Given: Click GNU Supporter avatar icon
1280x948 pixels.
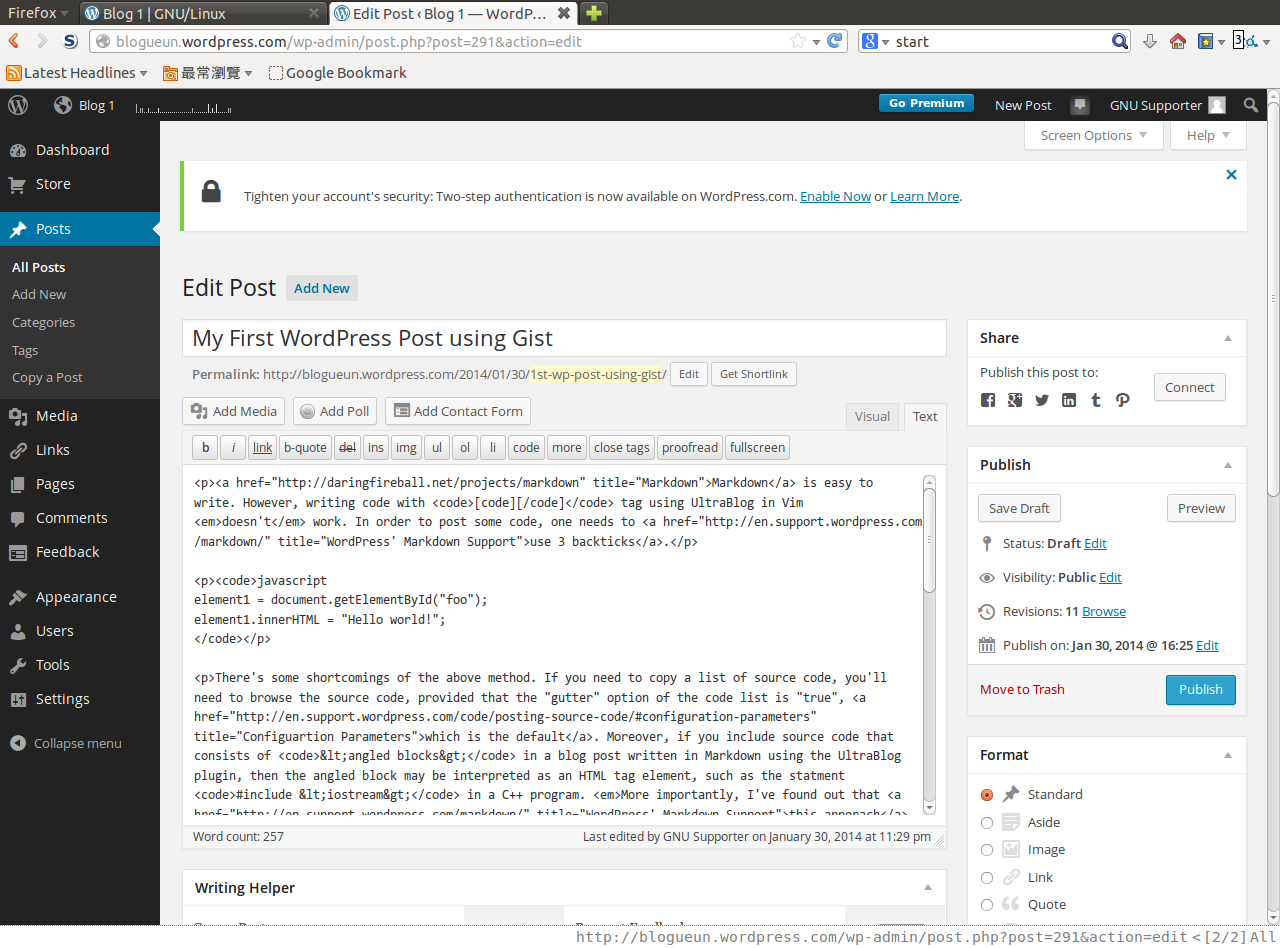Looking at the screenshot, I should click(1217, 105).
